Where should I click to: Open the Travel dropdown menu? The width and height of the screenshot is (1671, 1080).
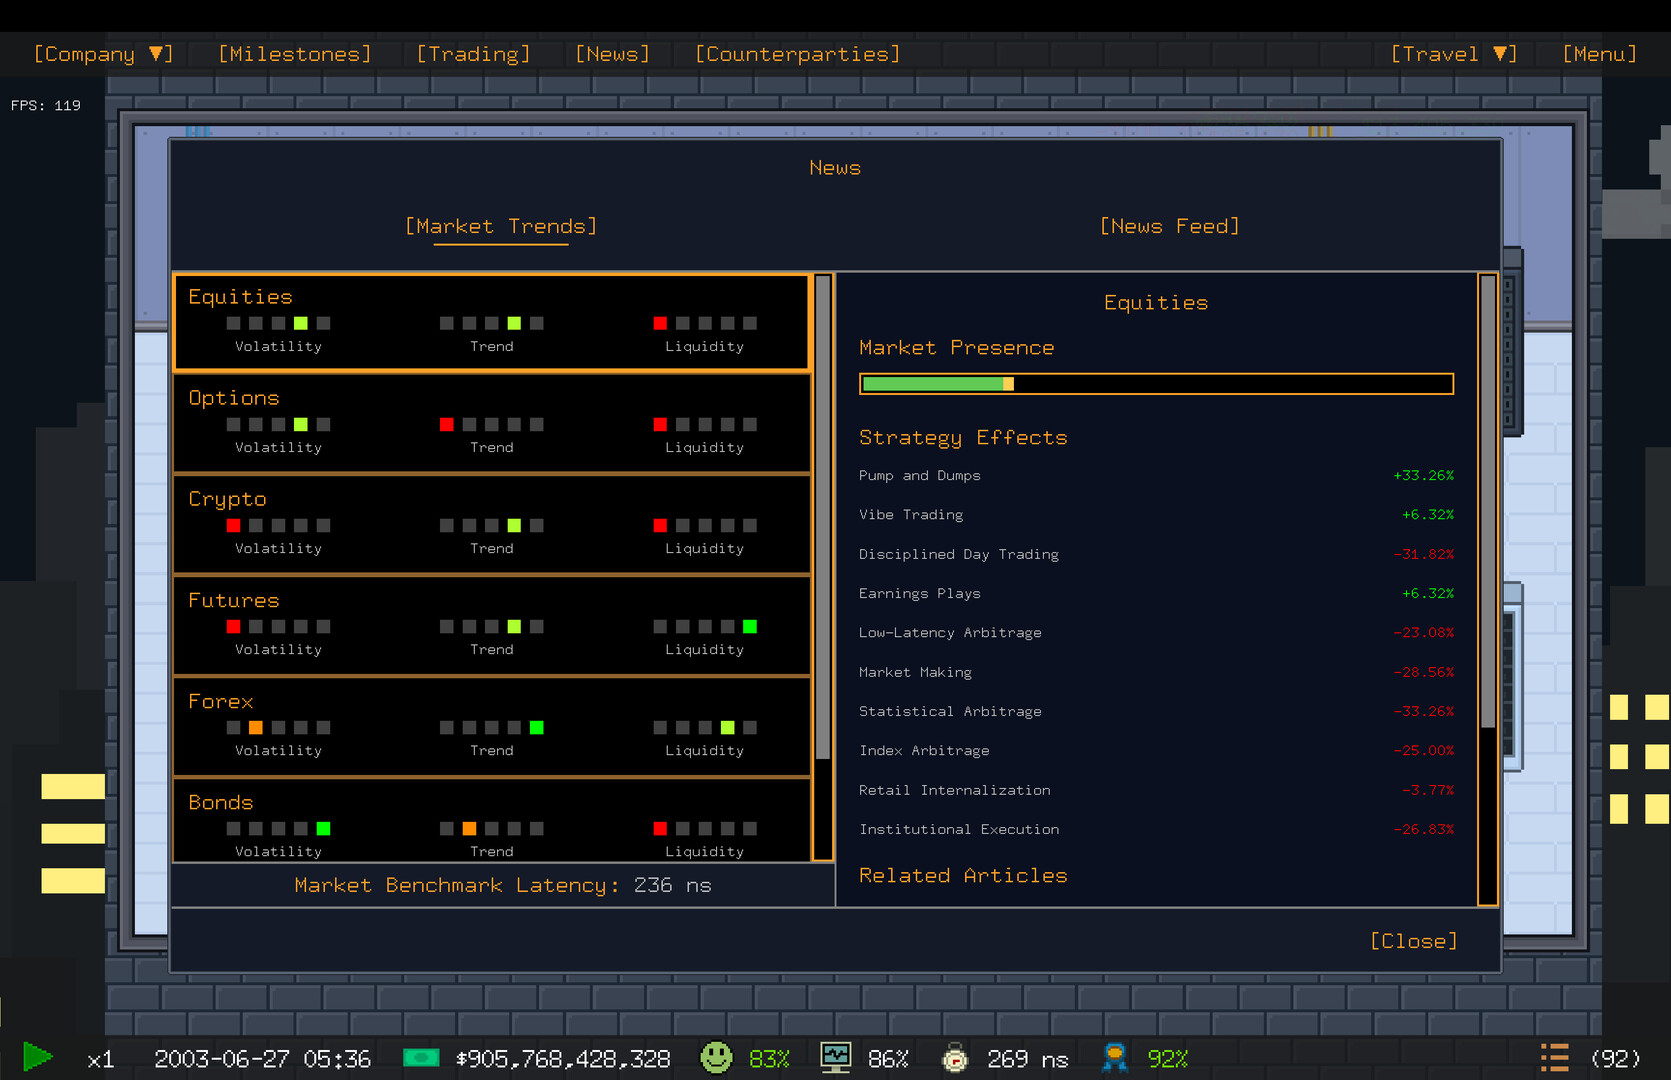[1452, 54]
